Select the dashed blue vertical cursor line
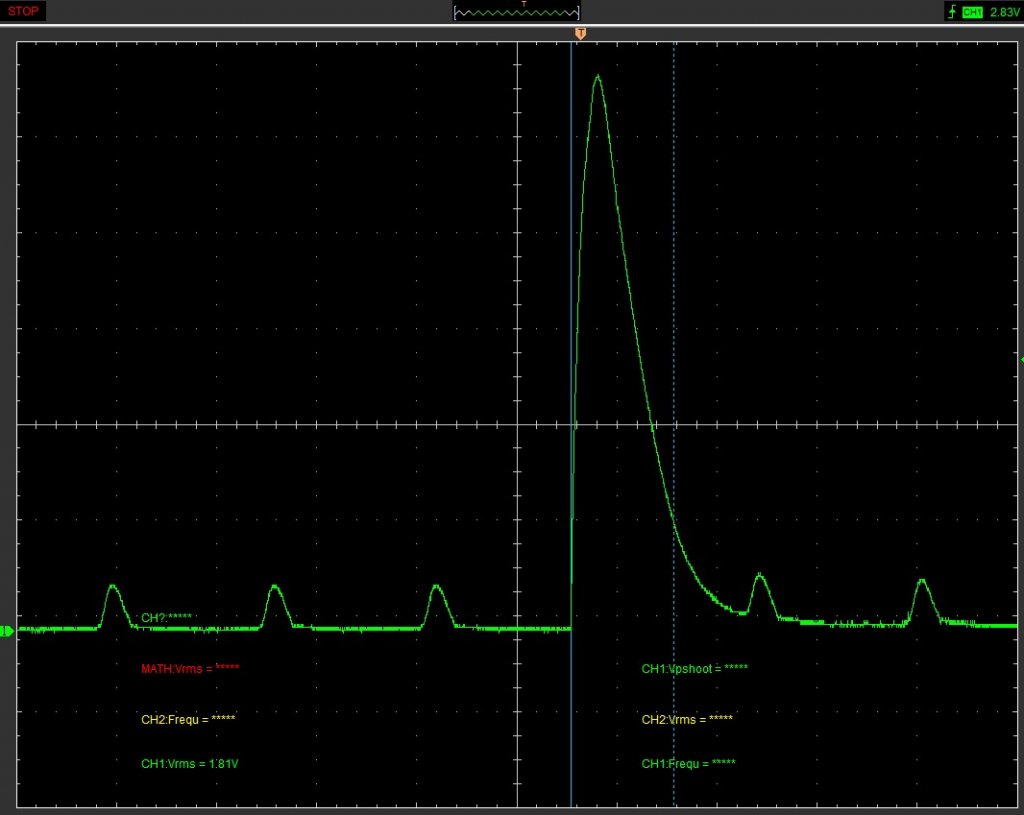The width and height of the screenshot is (1024, 815). pos(674,424)
